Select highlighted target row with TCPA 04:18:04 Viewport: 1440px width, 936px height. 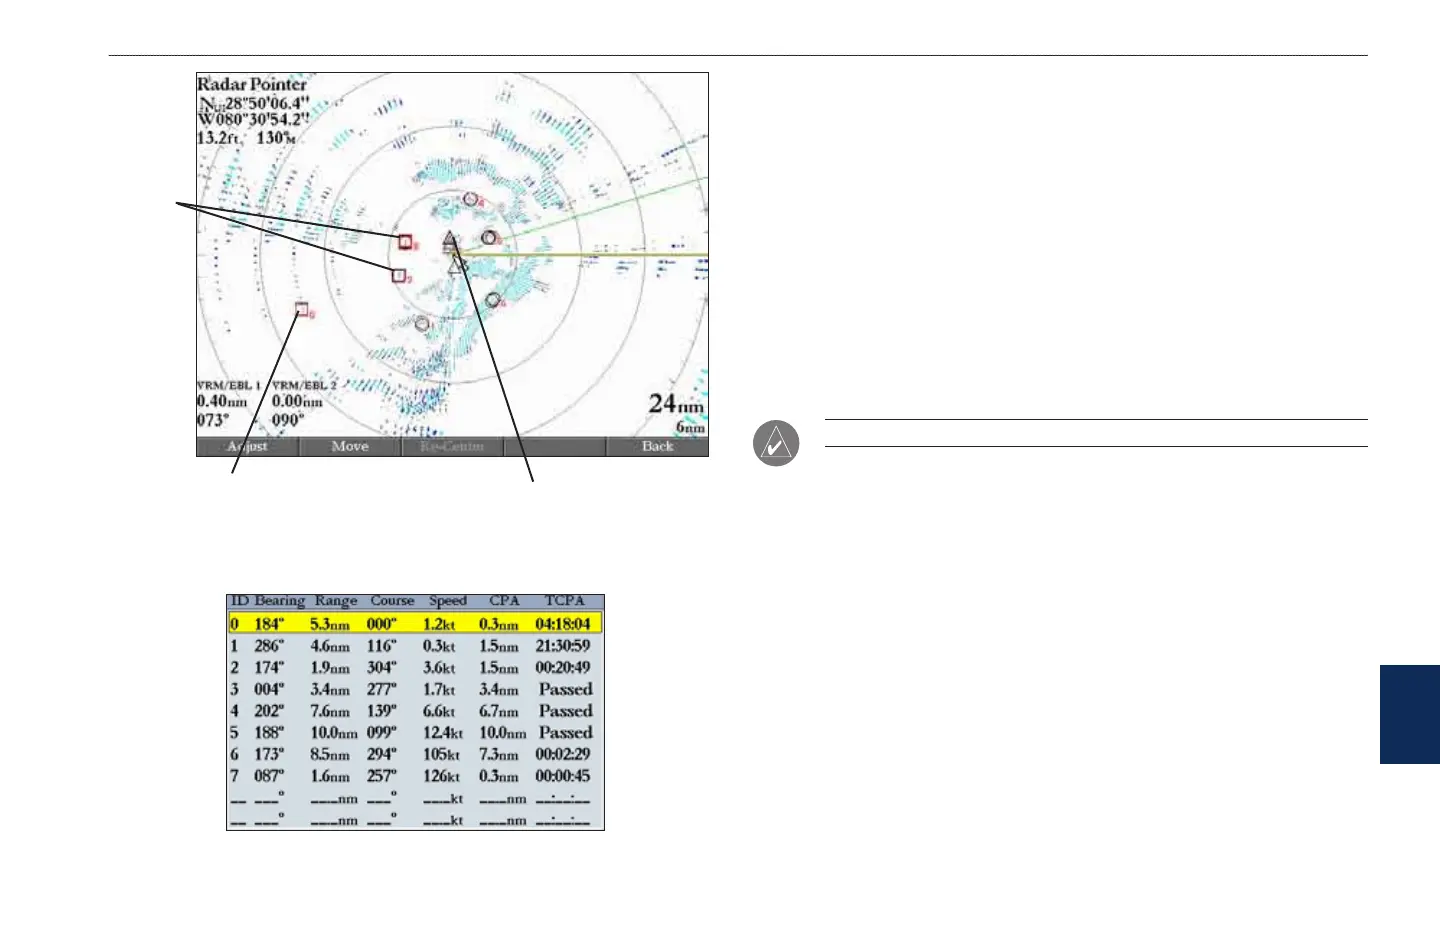pyautogui.click(x=415, y=624)
